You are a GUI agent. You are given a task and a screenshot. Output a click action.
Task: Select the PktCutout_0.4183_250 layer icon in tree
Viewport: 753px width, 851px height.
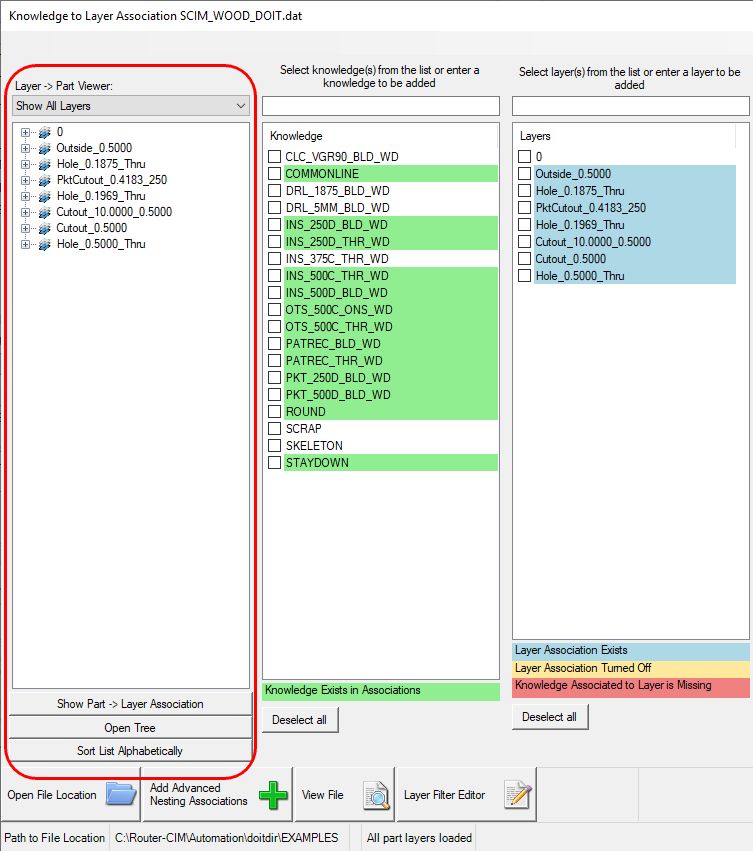(x=44, y=180)
